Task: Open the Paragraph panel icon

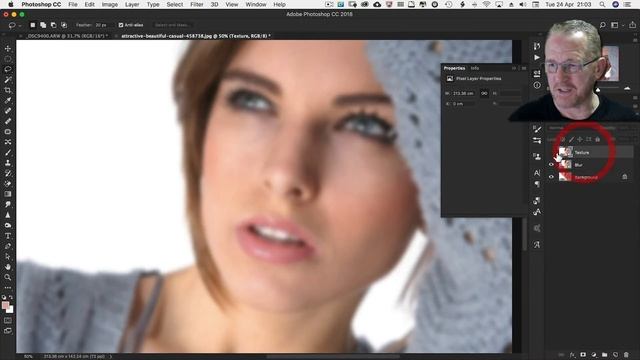Action: pos(537,184)
